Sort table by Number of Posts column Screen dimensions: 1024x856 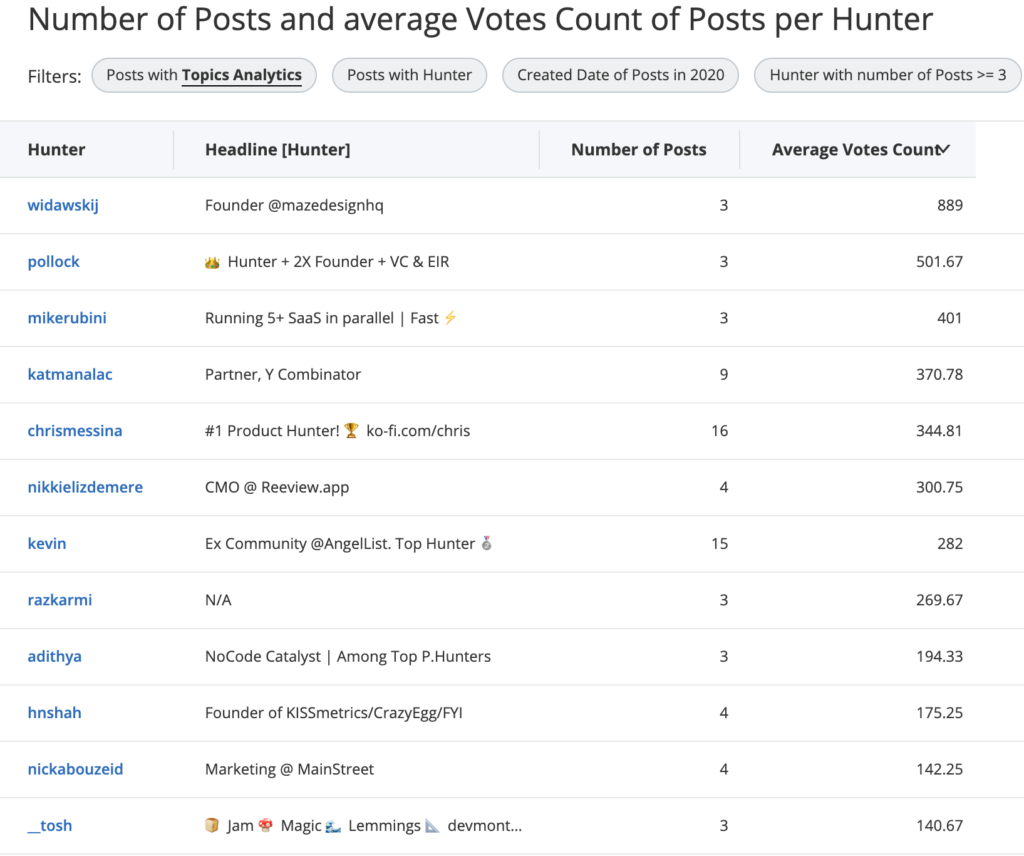638,149
